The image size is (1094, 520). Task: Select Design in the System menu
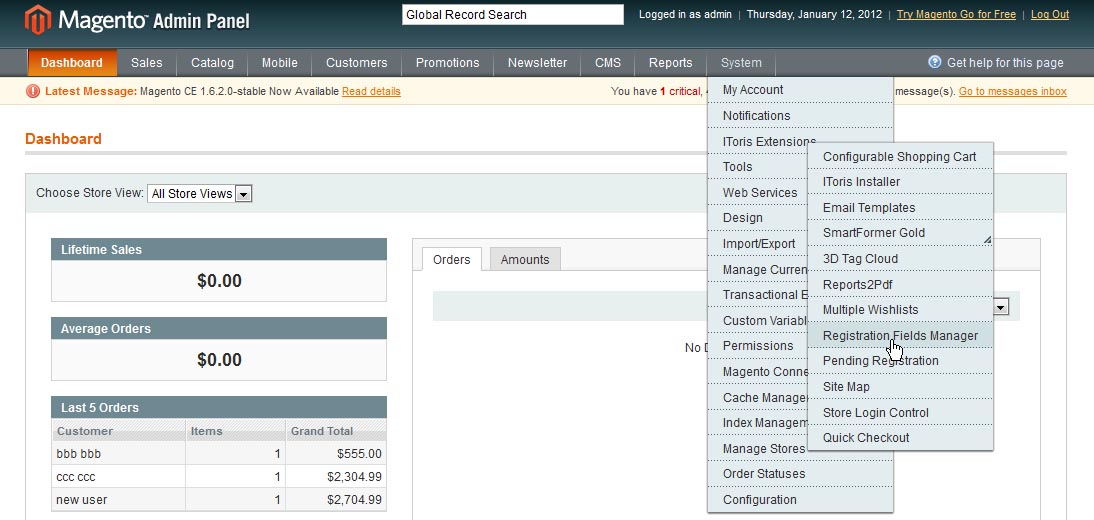pyautogui.click(x=758, y=218)
